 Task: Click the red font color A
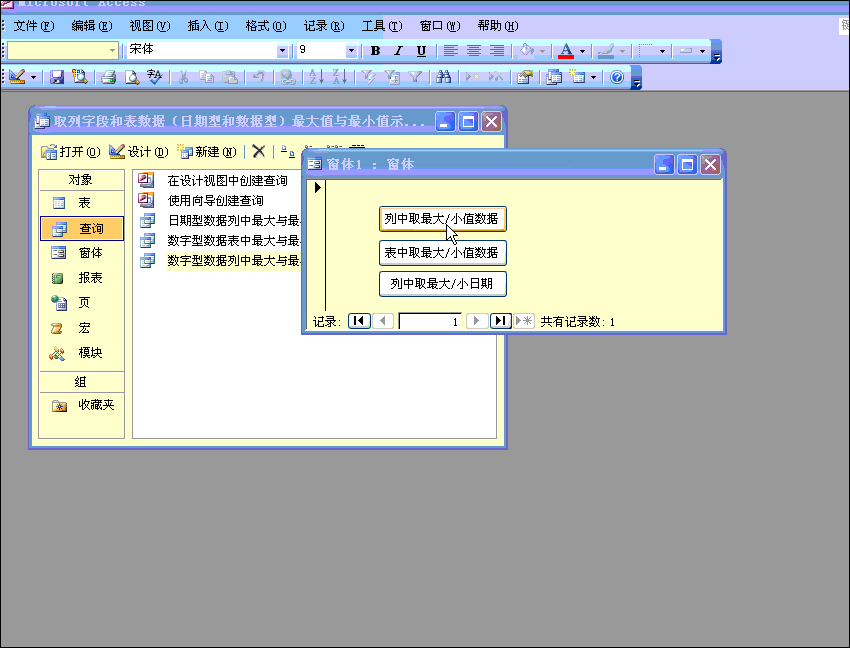(x=566, y=51)
